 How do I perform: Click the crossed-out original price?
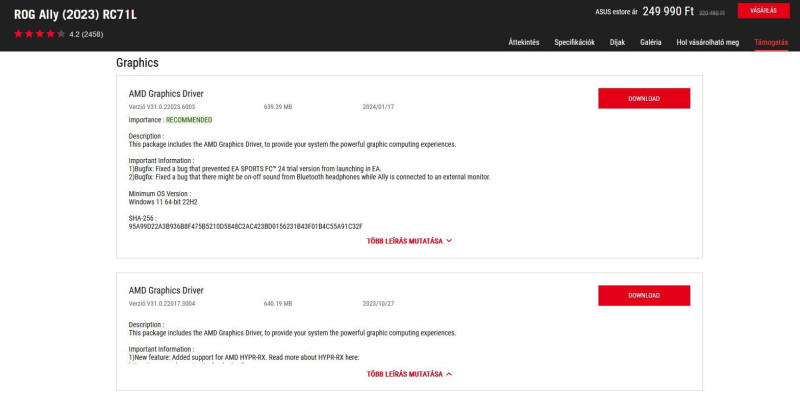coord(711,13)
